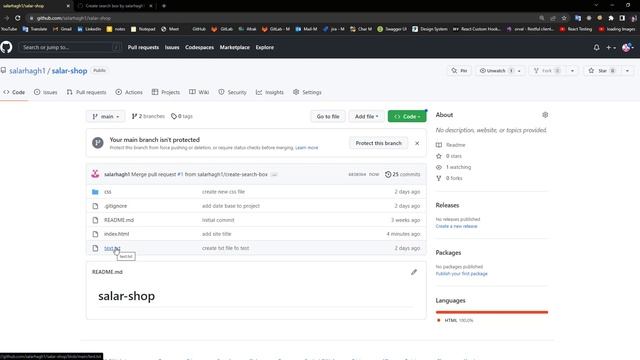Switch to the Settings tab
The width and height of the screenshot is (640, 360).
307,92
